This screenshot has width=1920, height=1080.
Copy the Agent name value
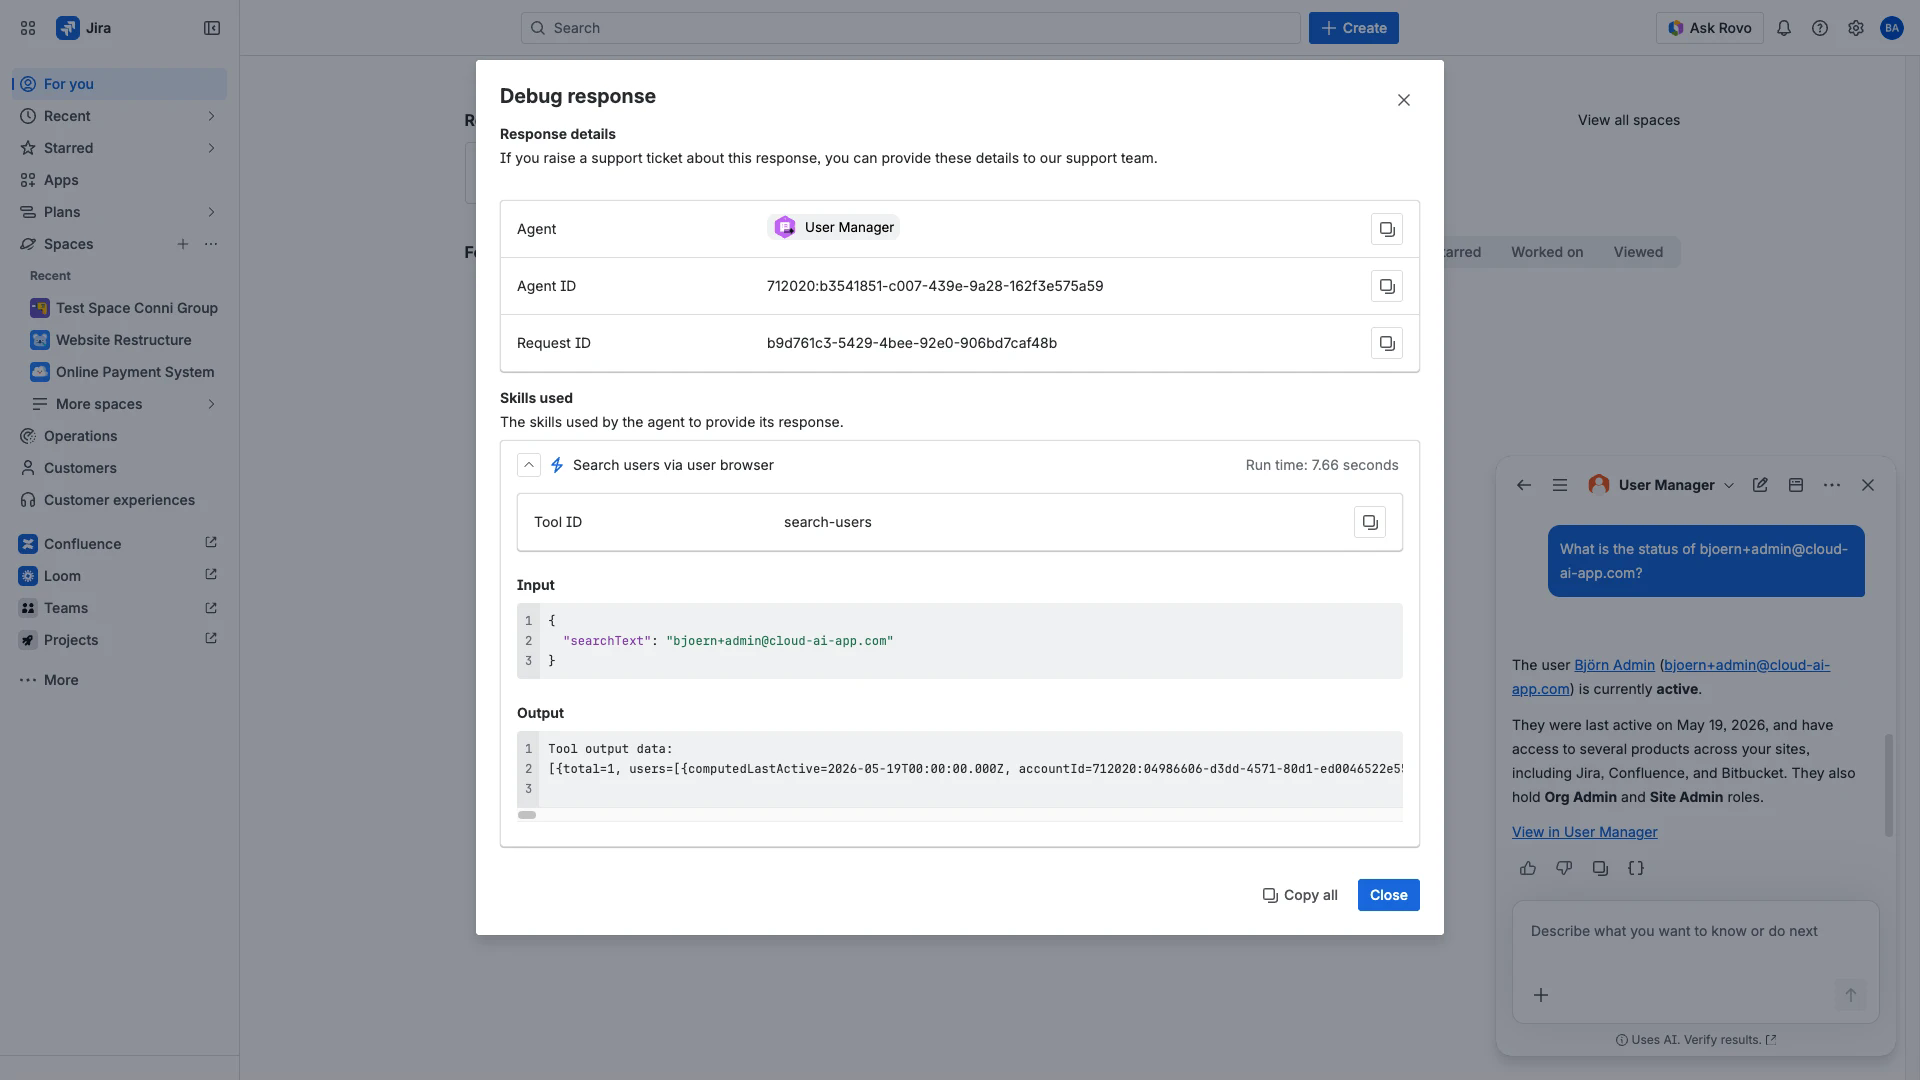tap(1387, 229)
